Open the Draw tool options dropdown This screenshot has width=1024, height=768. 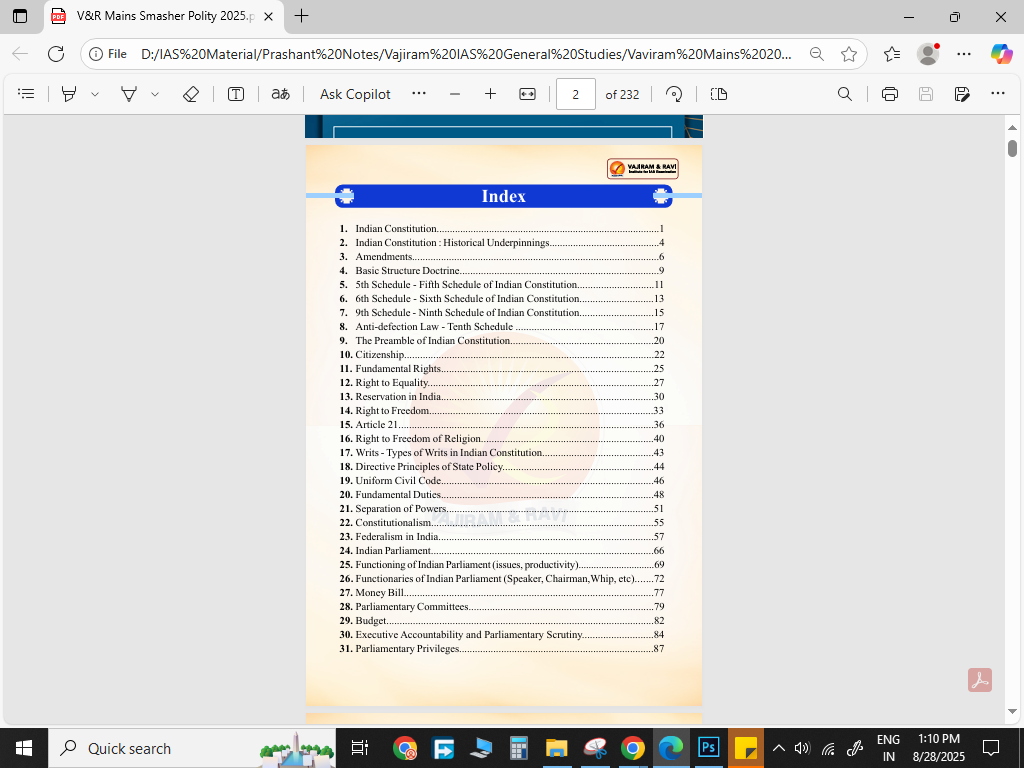coord(155,94)
